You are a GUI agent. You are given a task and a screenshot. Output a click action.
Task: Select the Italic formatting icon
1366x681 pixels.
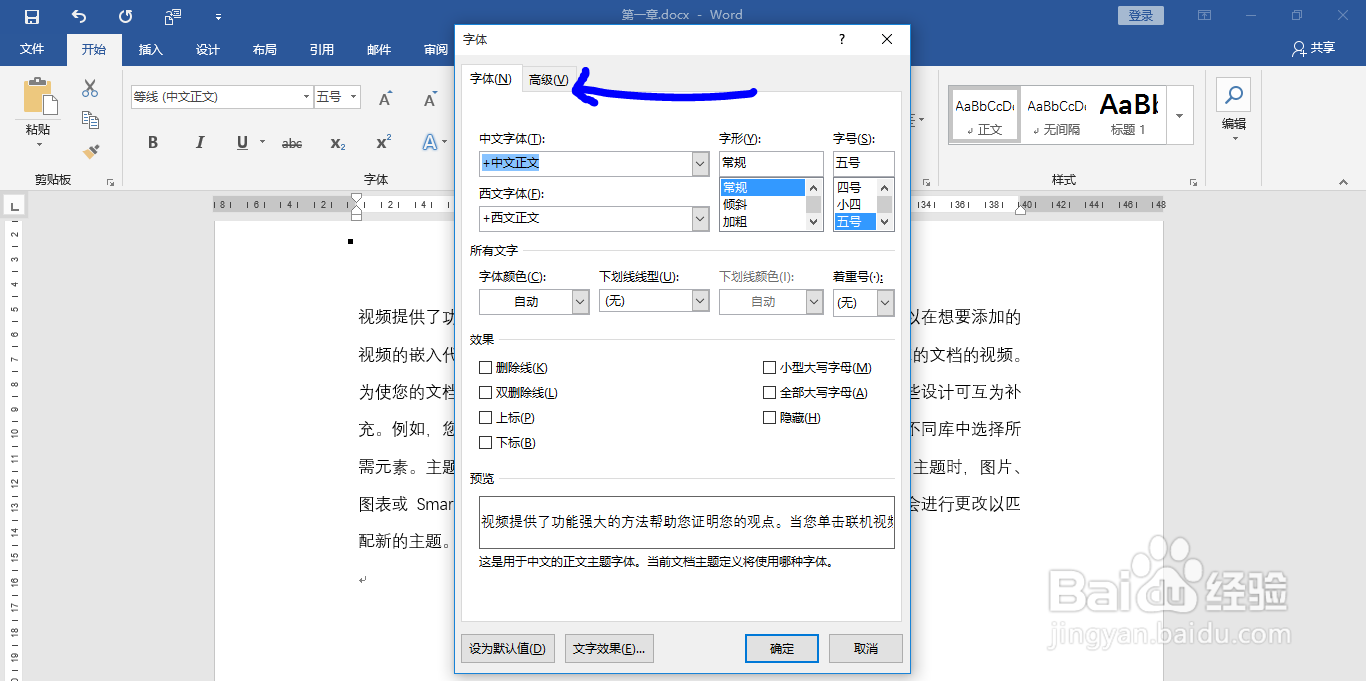(199, 143)
